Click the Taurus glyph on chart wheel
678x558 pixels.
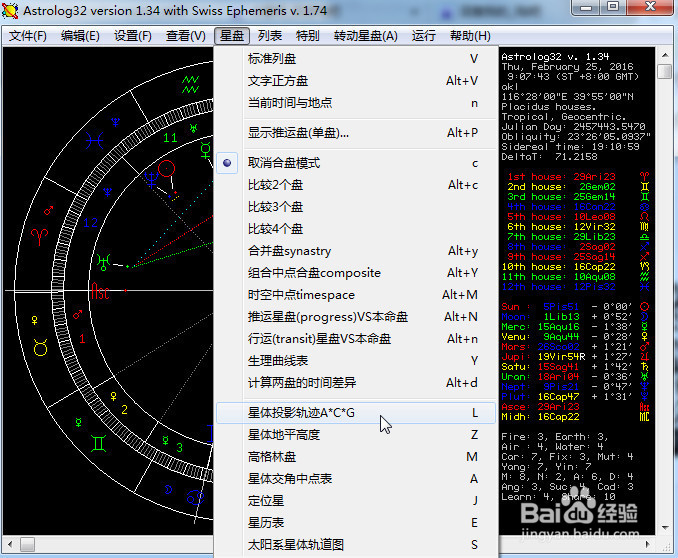click(x=41, y=347)
